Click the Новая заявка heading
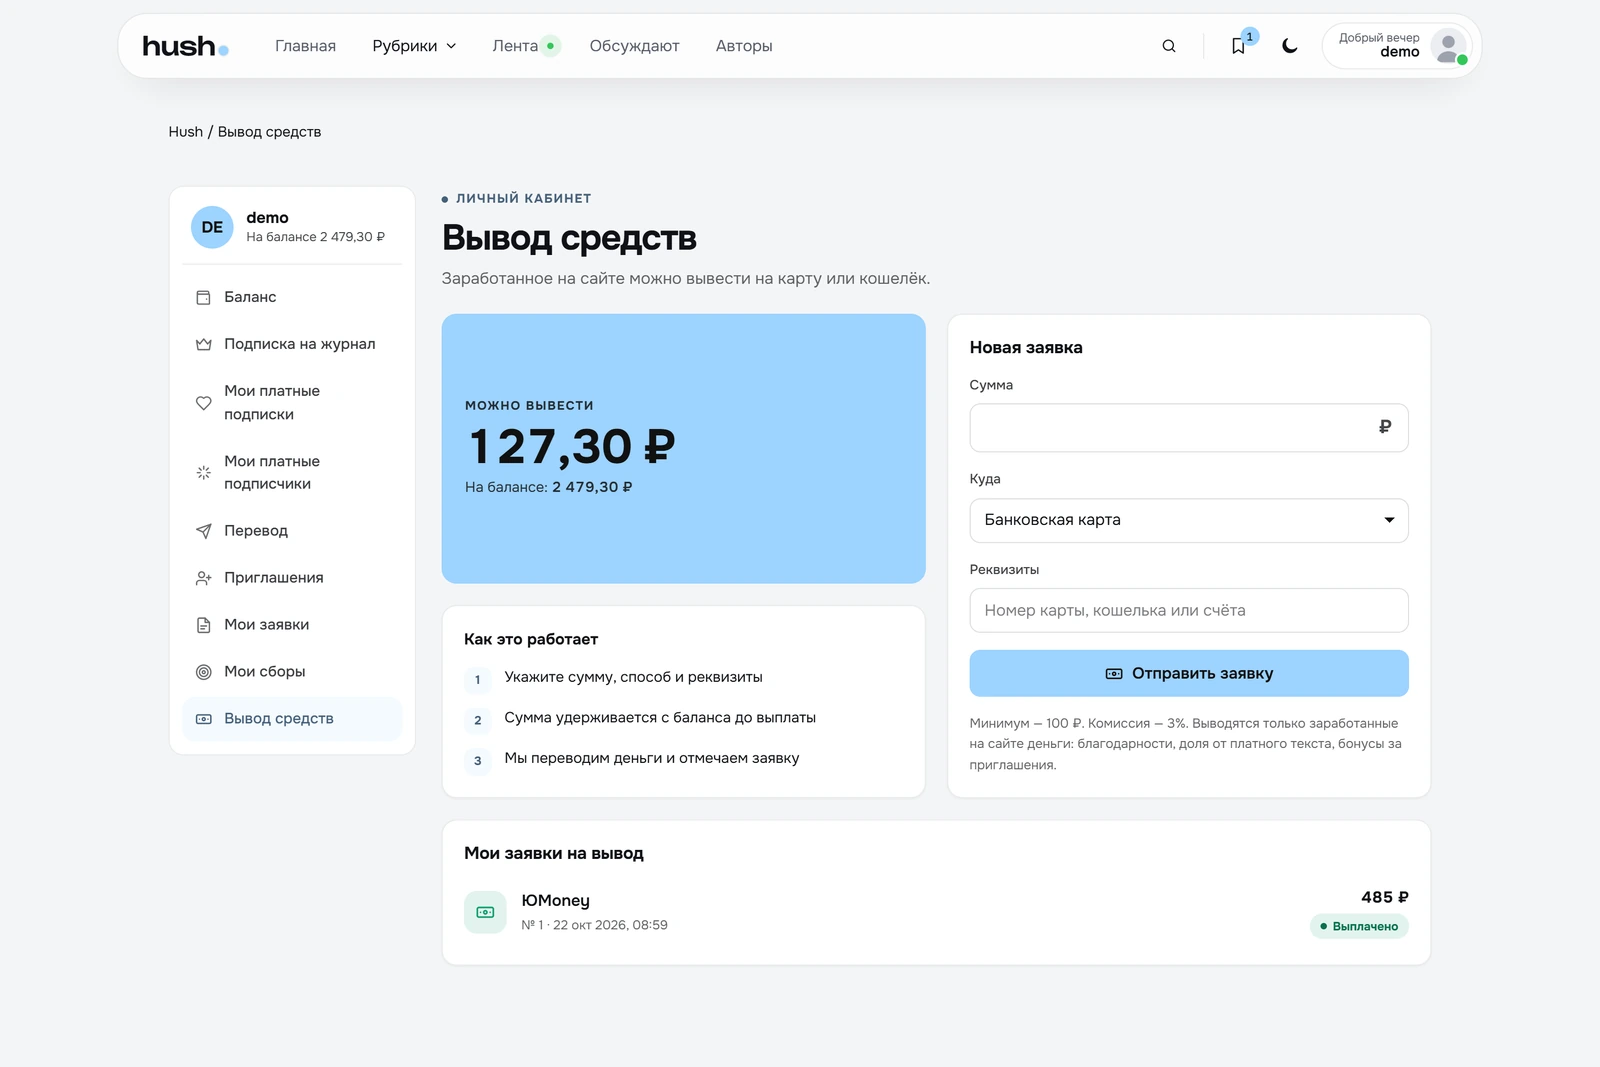This screenshot has width=1600, height=1067. click(1026, 347)
